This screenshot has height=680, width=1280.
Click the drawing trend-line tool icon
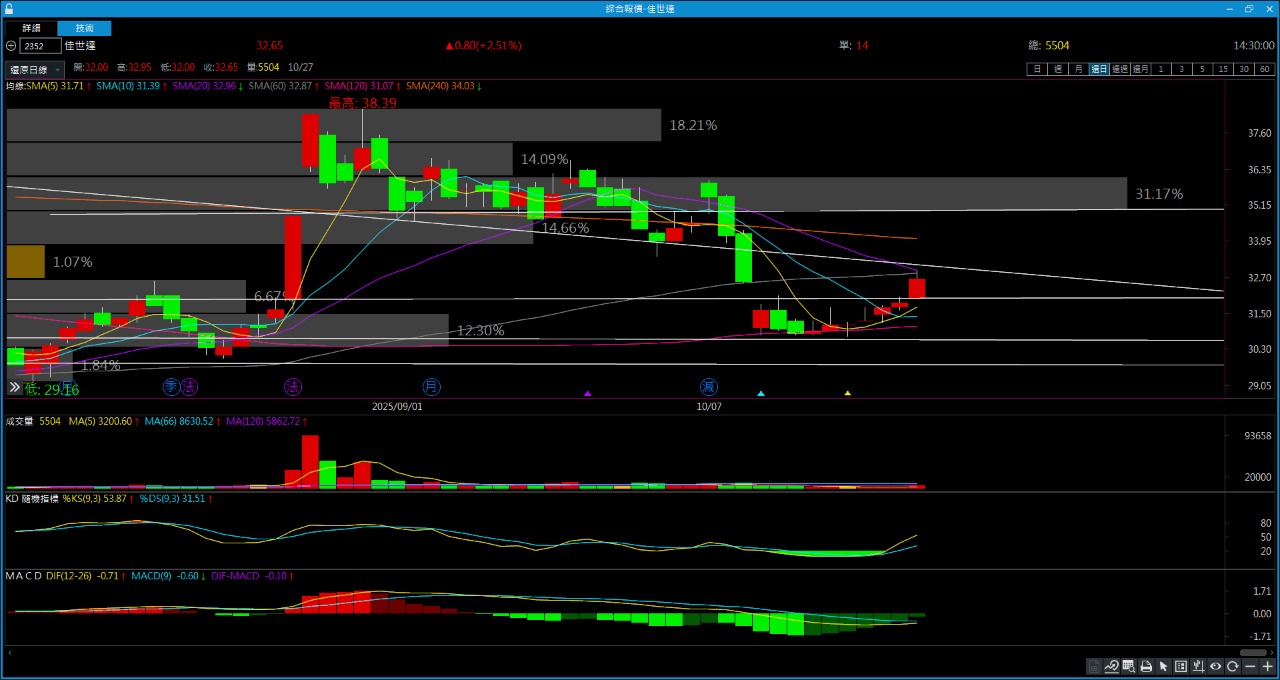(1111, 667)
